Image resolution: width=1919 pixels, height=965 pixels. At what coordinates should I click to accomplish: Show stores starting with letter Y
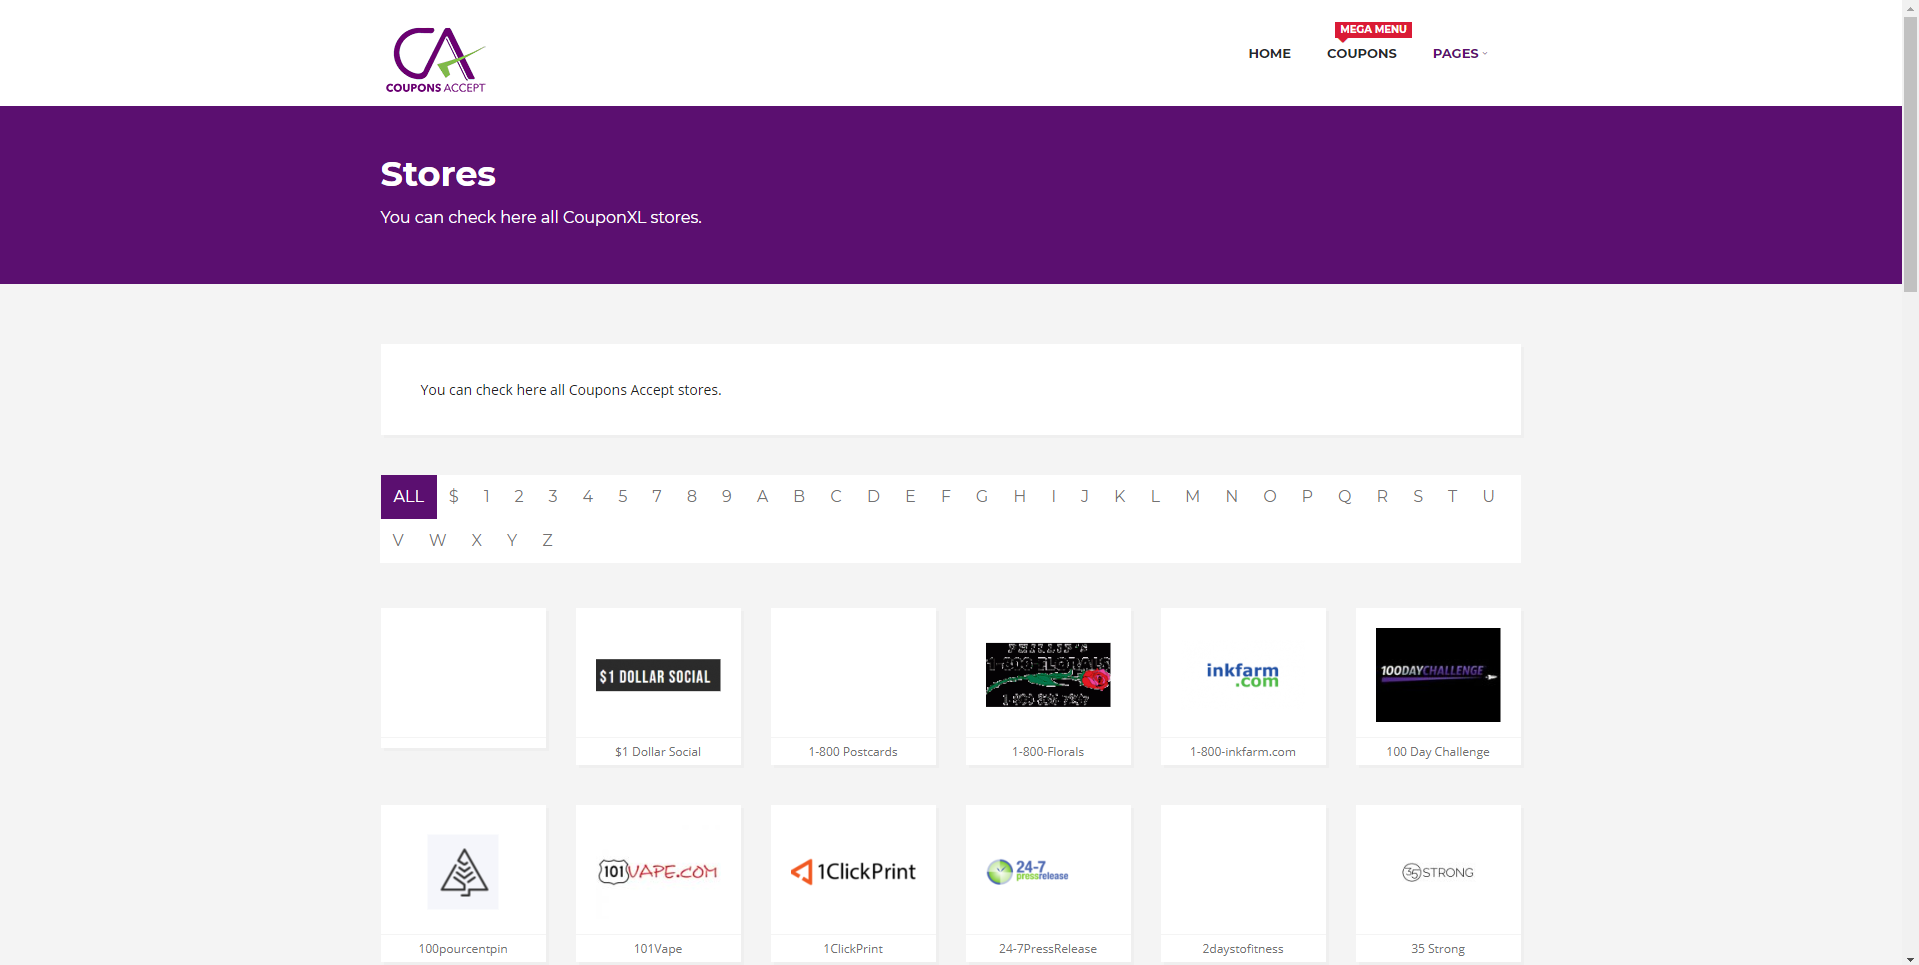[512, 541]
